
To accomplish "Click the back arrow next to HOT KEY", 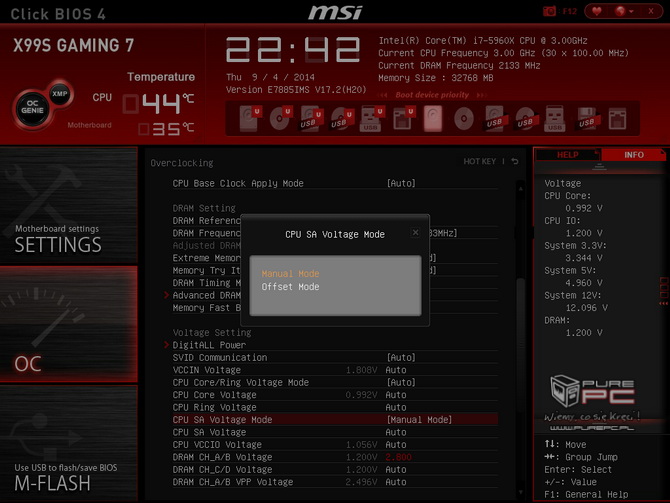I will 515,161.
